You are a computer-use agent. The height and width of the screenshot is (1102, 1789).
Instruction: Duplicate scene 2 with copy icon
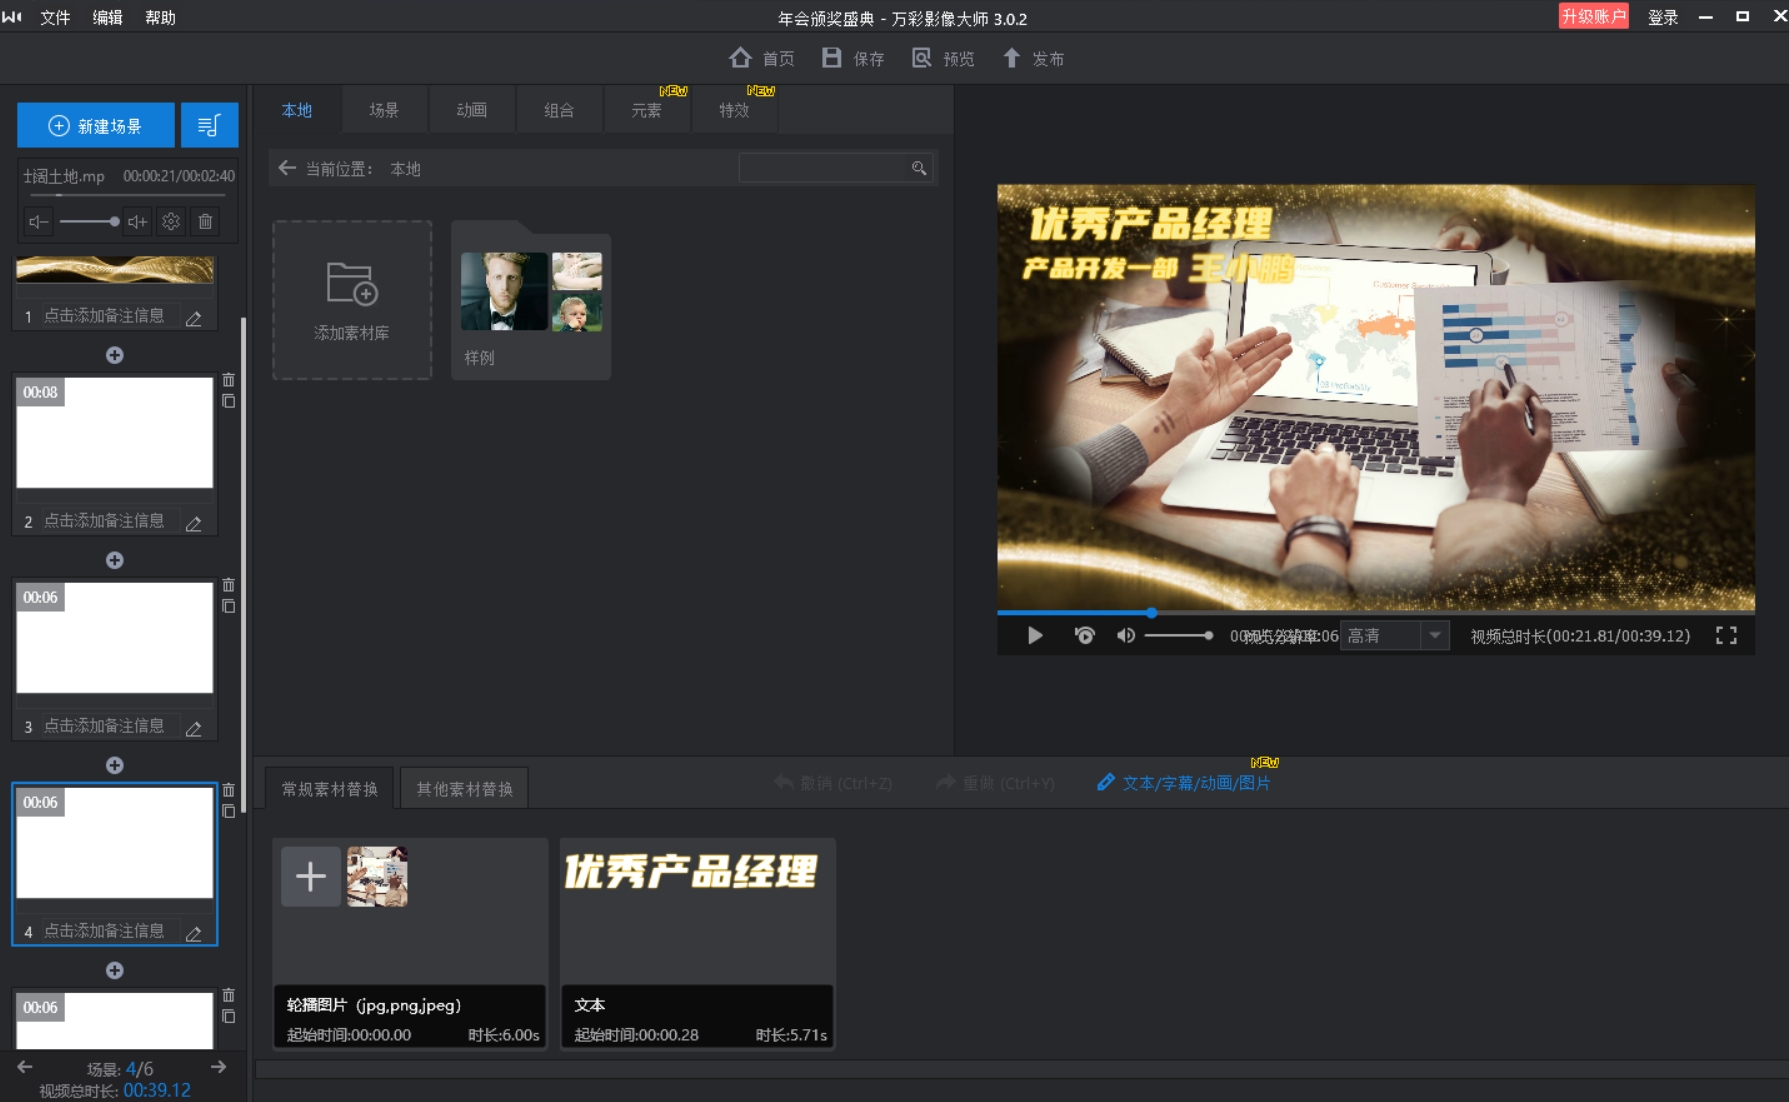click(229, 401)
